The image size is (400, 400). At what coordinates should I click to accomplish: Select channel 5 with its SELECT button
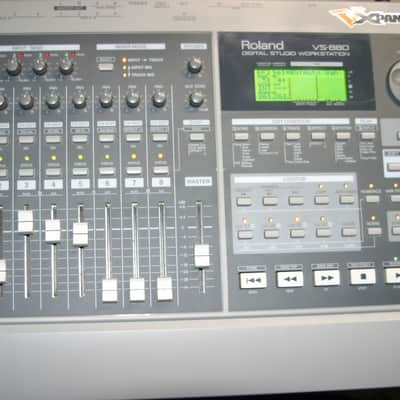[x=80, y=138]
